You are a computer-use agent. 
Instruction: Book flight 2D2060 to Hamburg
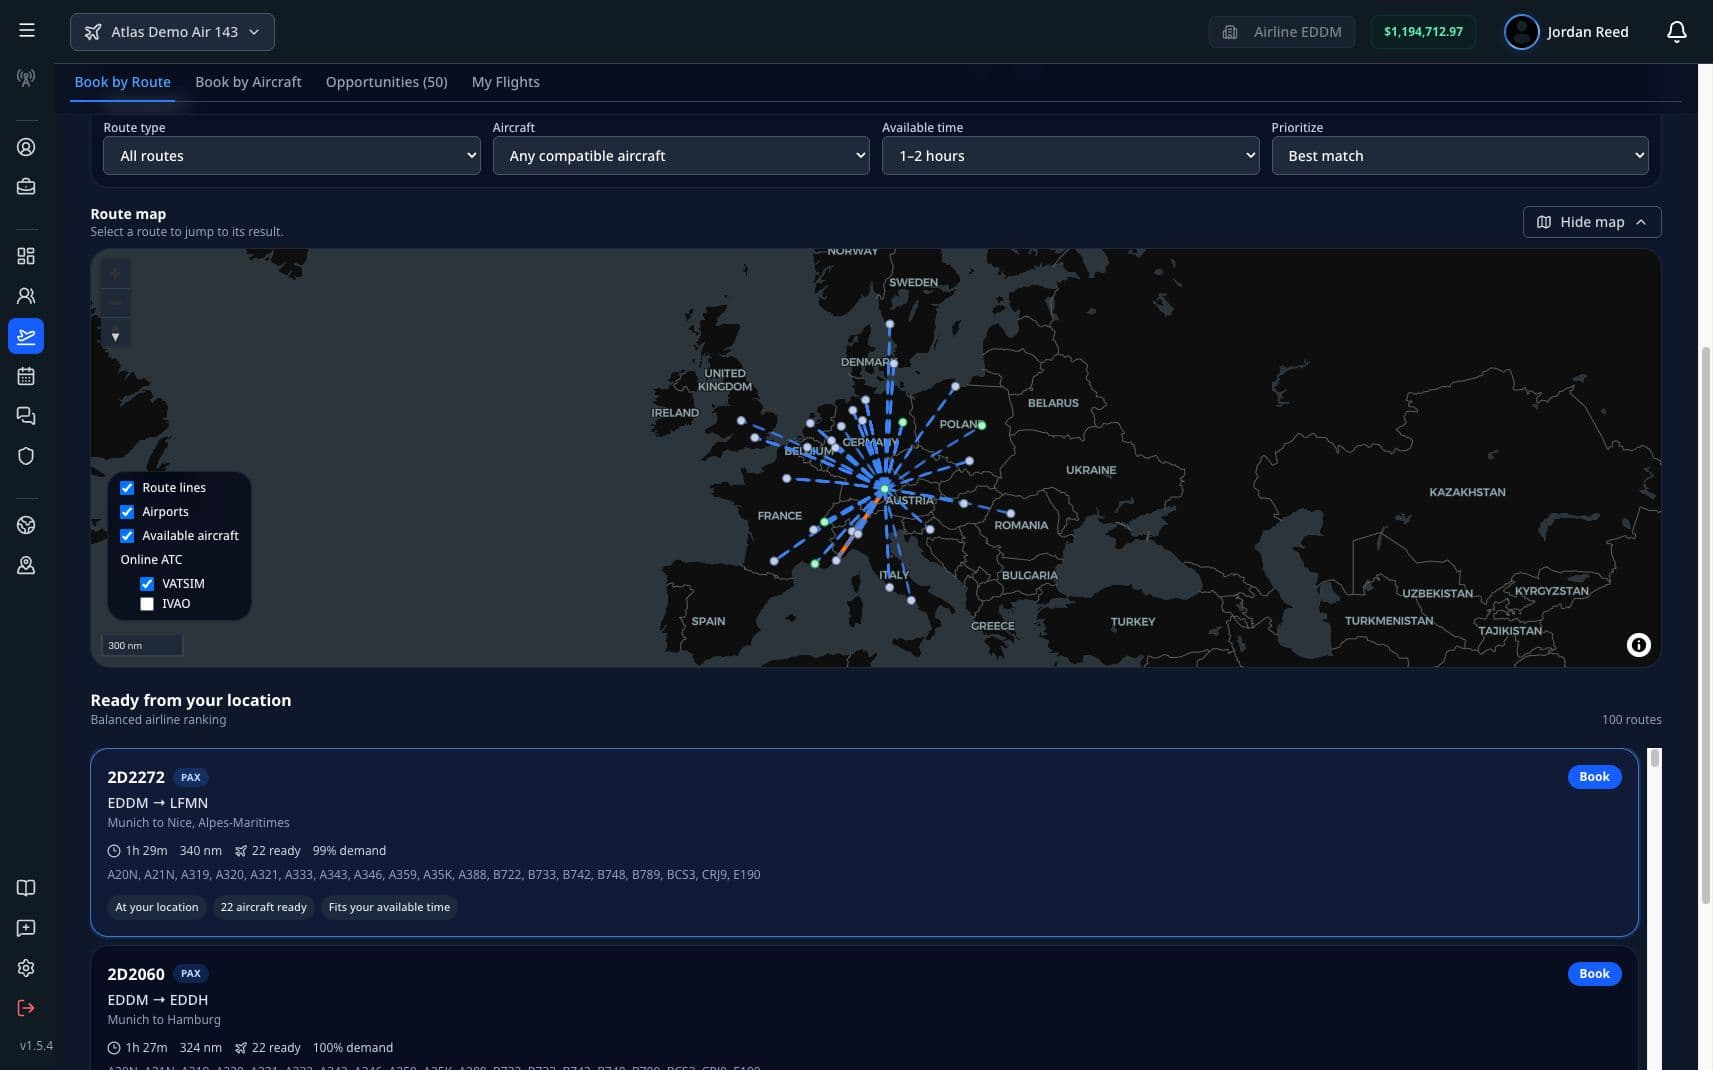[x=1594, y=974]
